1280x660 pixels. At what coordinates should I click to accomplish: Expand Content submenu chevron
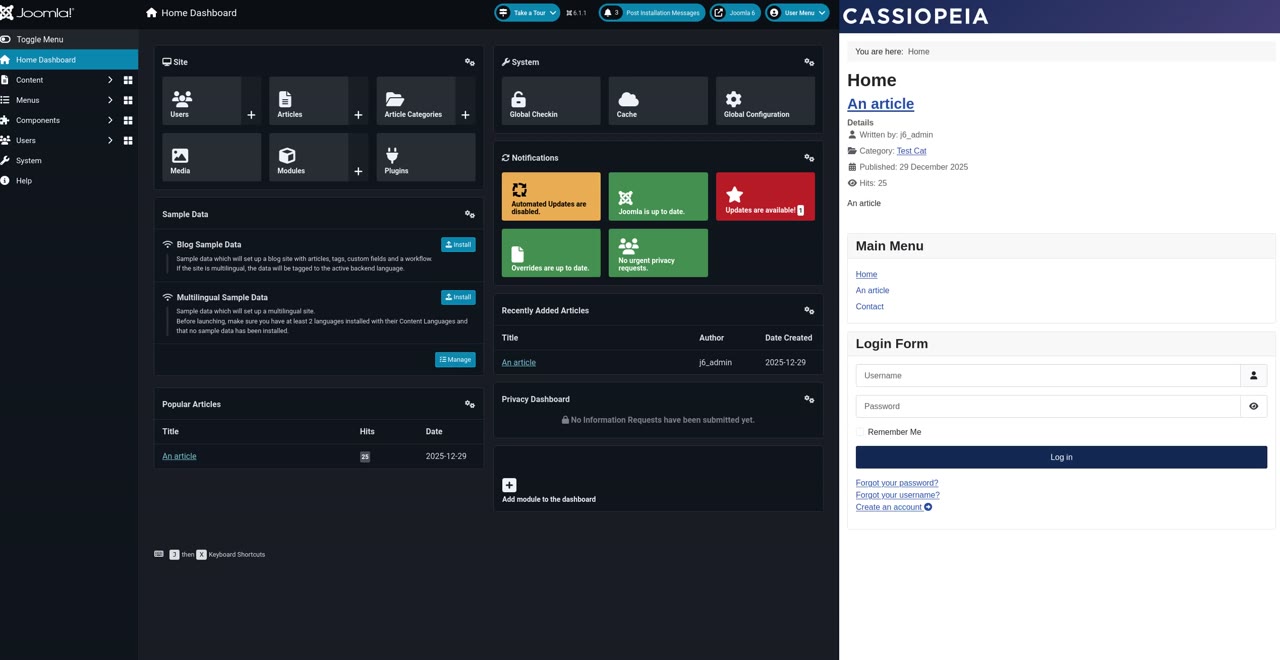pyautogui.click(x=110, y=80)
